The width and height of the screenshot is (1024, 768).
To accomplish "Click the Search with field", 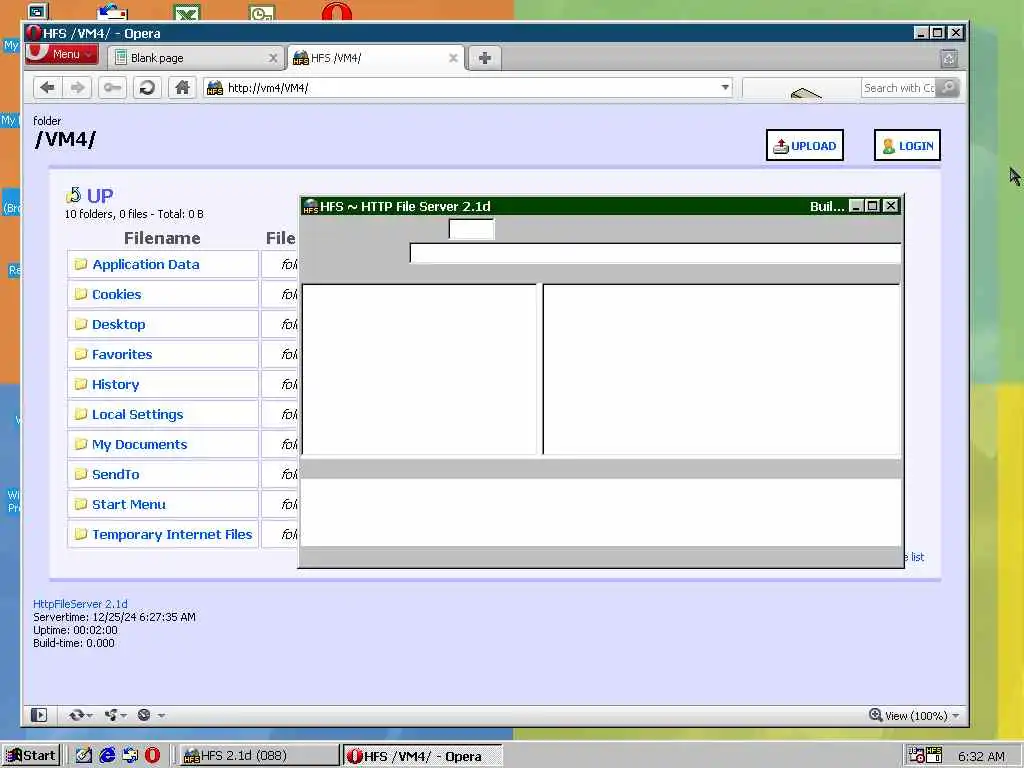I will click(x=899, y=88).
